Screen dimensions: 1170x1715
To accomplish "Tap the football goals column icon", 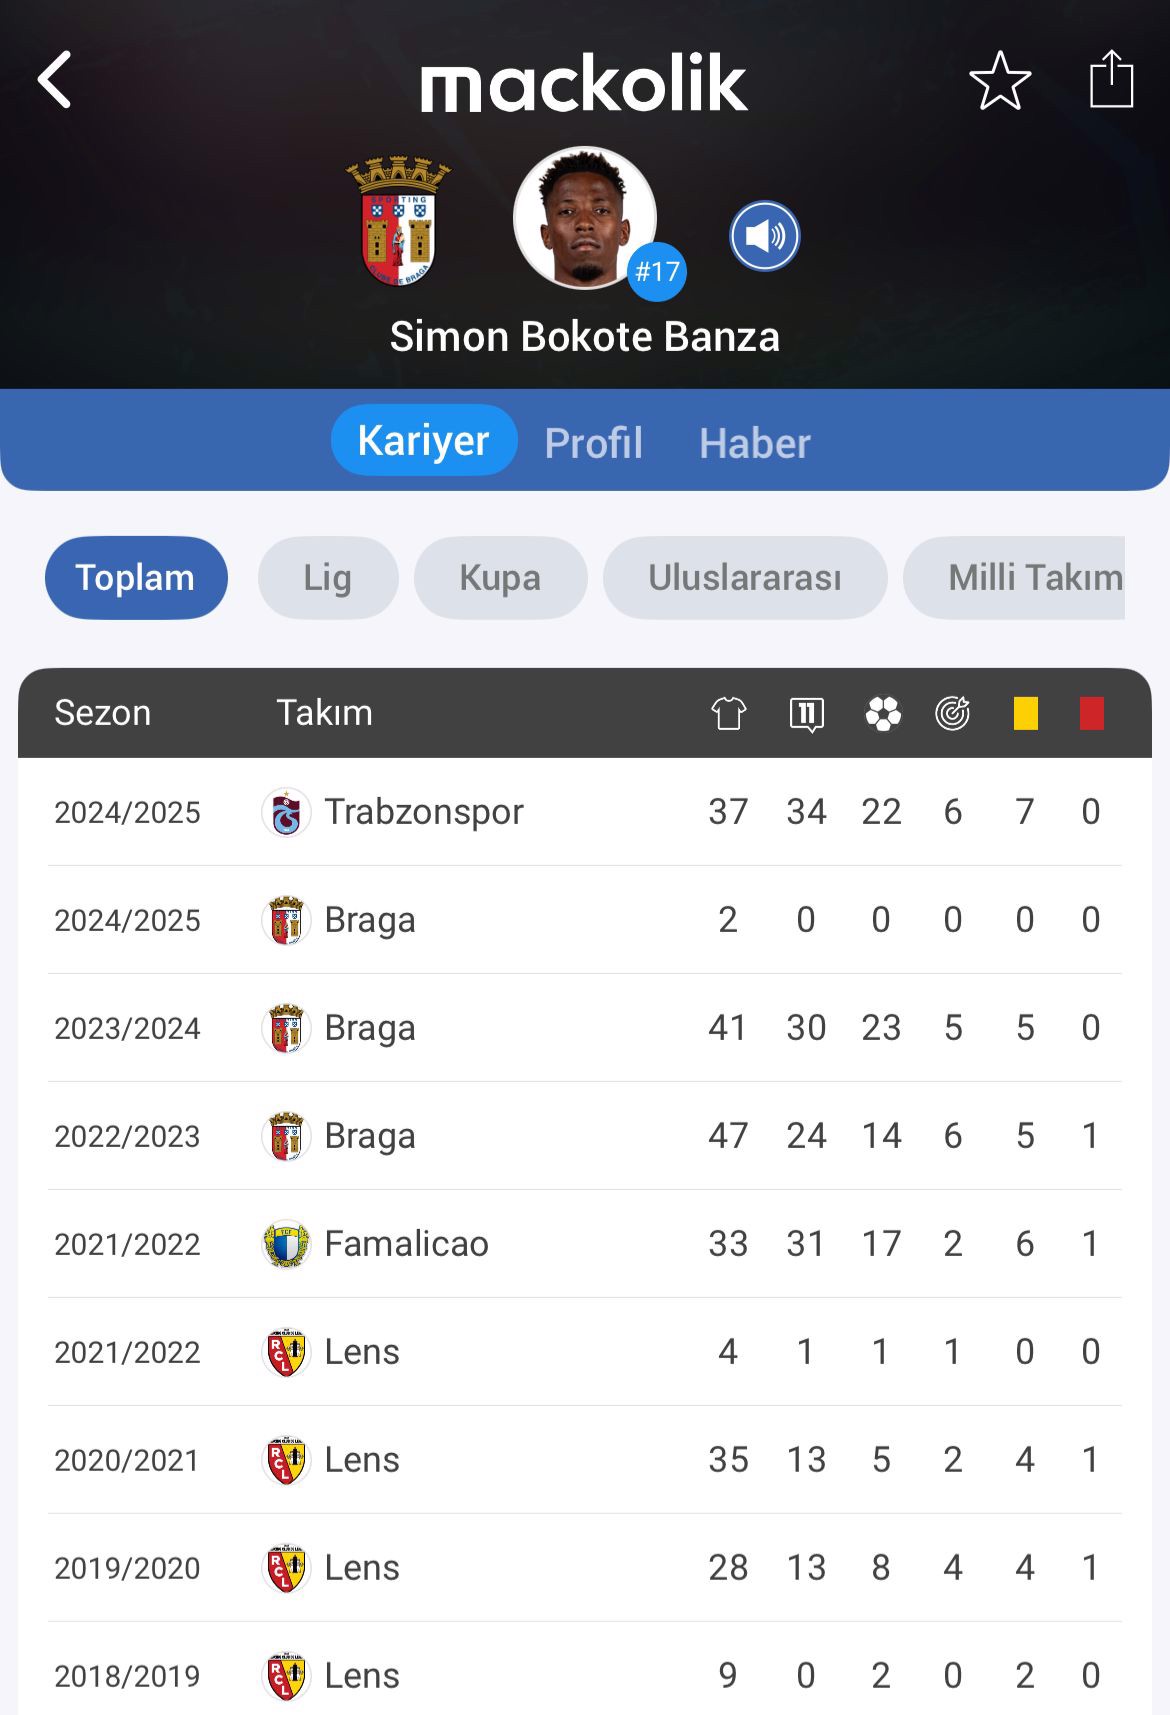I will click(883, 713).
